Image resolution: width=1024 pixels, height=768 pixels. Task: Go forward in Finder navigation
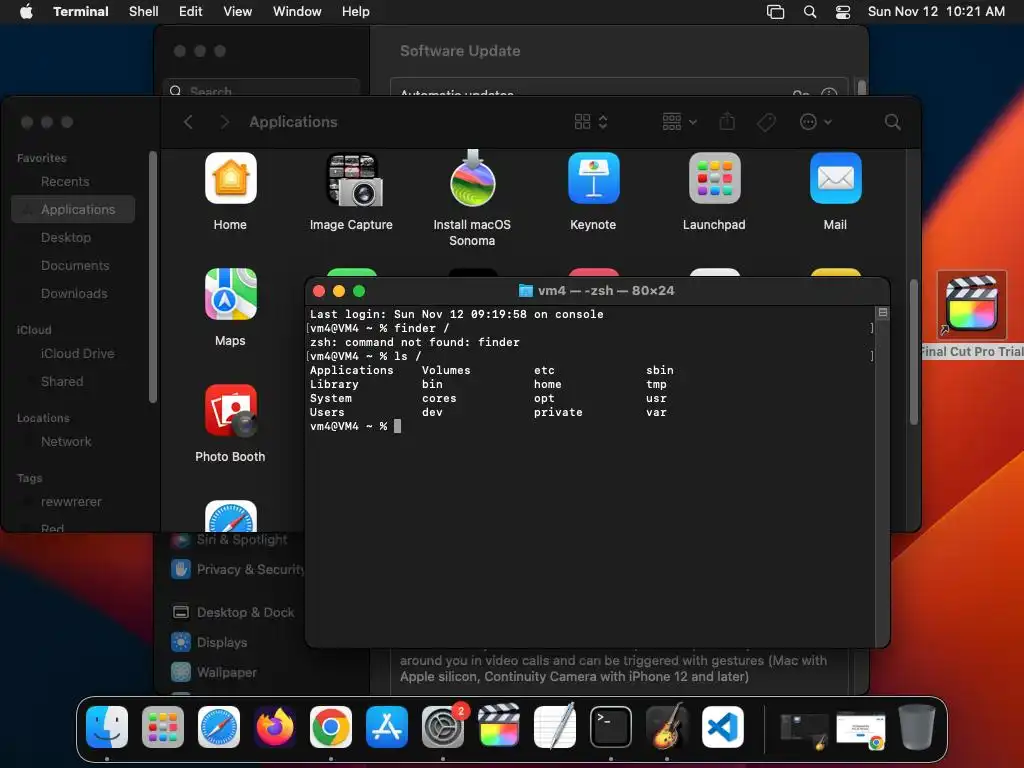[x=224, y=122]
